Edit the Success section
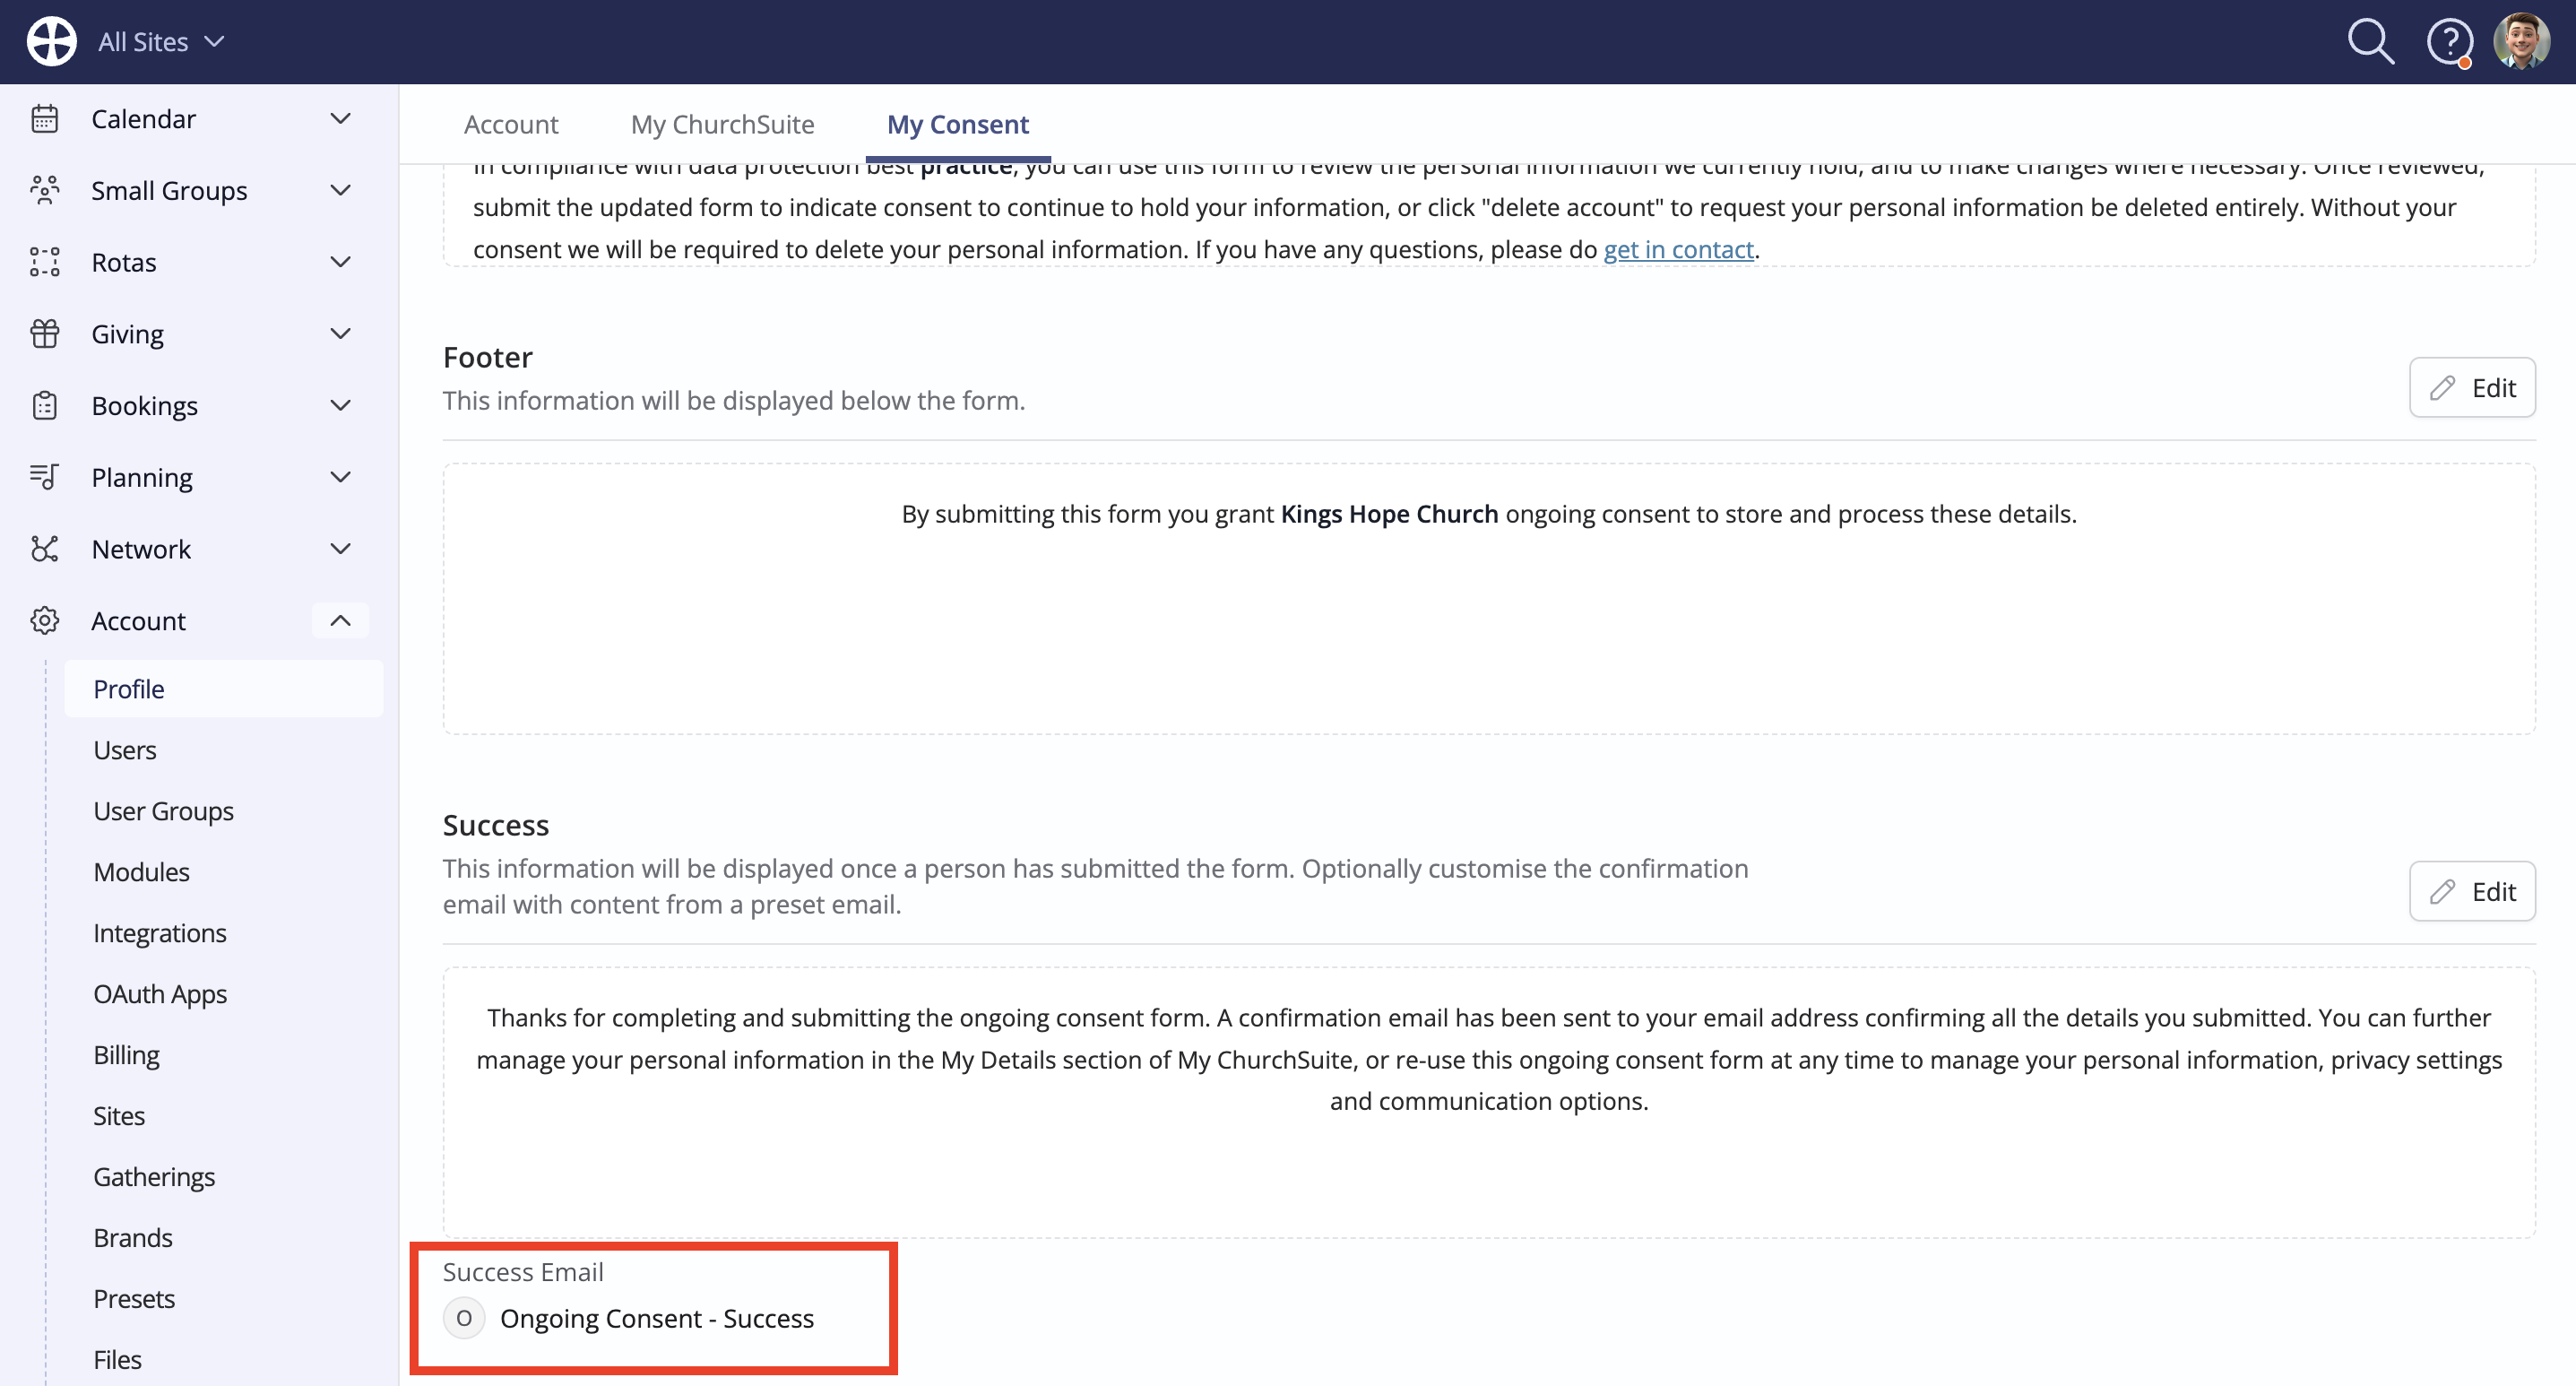 pyautogui.click(x=2471, y=891)
